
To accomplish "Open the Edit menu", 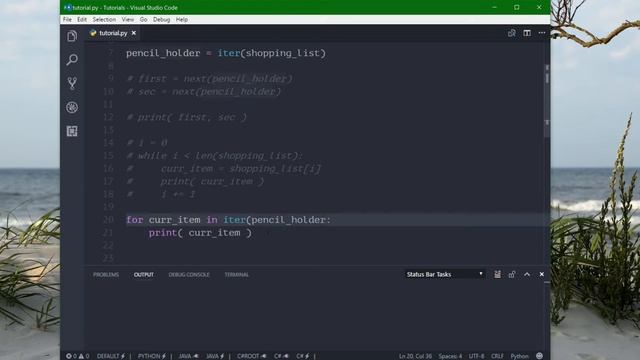I will coord(82,20).
